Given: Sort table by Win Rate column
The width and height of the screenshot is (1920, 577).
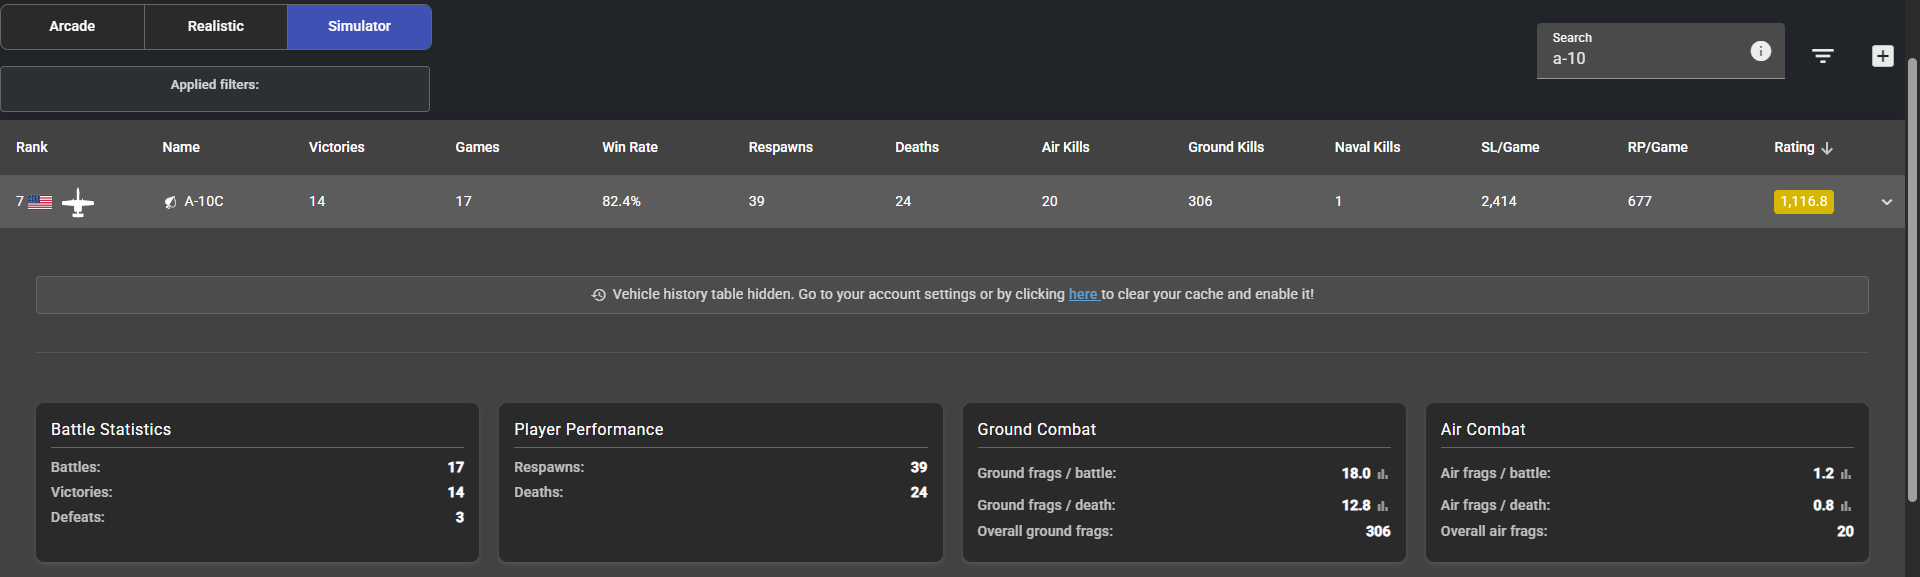Looking at the screenshot, I should (629, 147).
